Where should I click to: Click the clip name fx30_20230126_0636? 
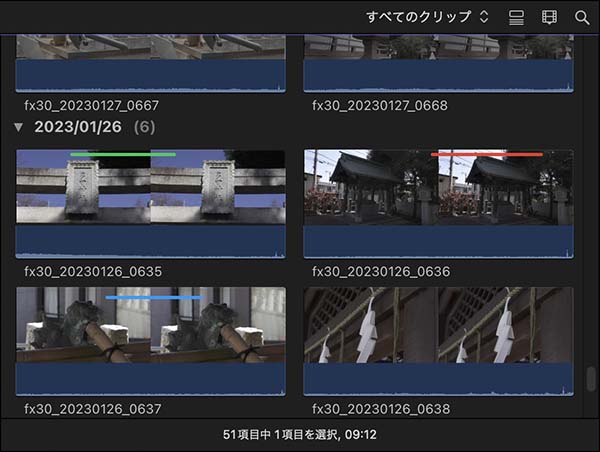coord(381,271)
